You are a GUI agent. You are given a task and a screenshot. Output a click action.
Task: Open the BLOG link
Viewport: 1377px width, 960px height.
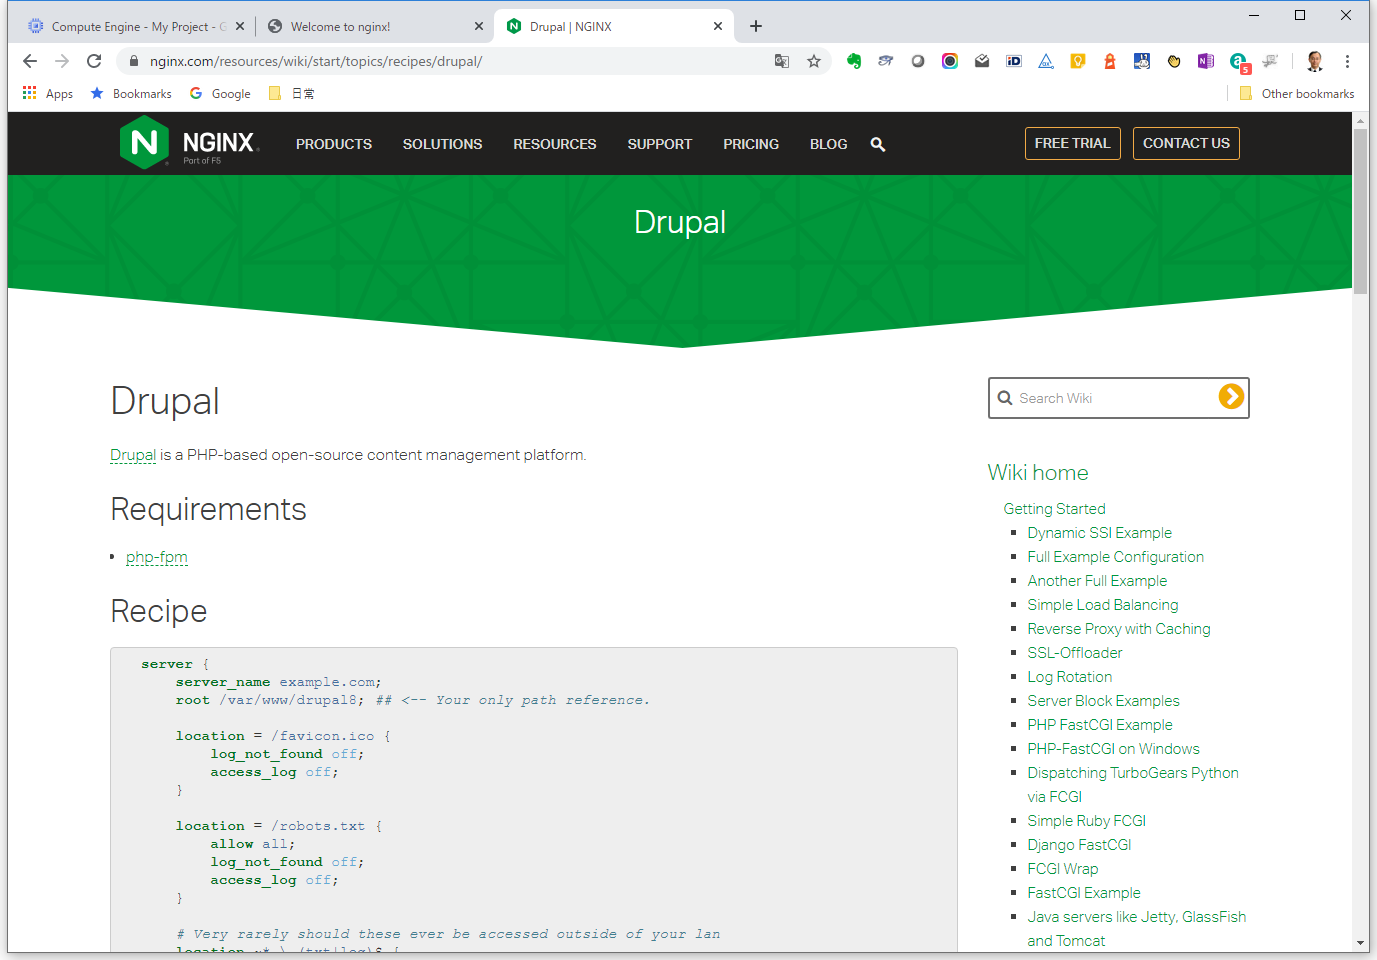click(x=828, y=144)
